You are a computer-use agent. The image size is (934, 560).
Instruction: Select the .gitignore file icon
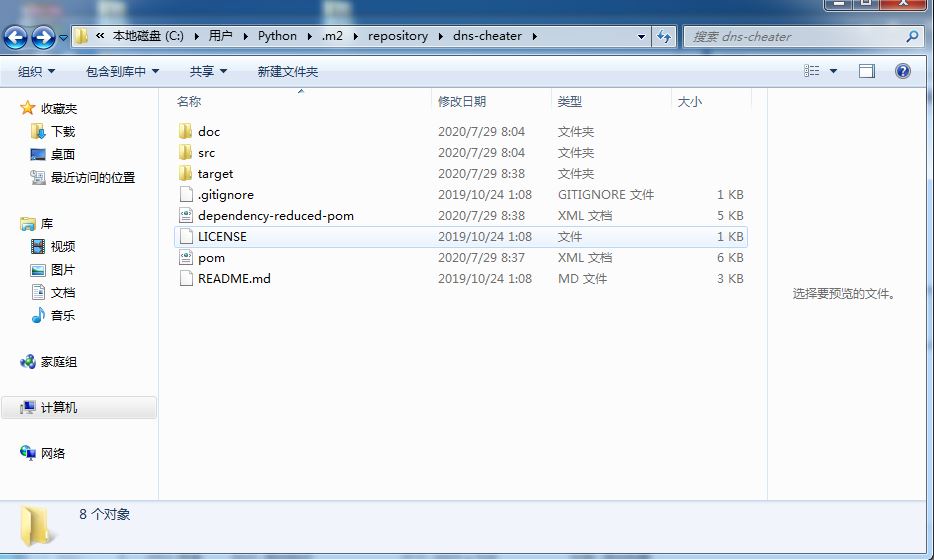click(x=186, y=195)
